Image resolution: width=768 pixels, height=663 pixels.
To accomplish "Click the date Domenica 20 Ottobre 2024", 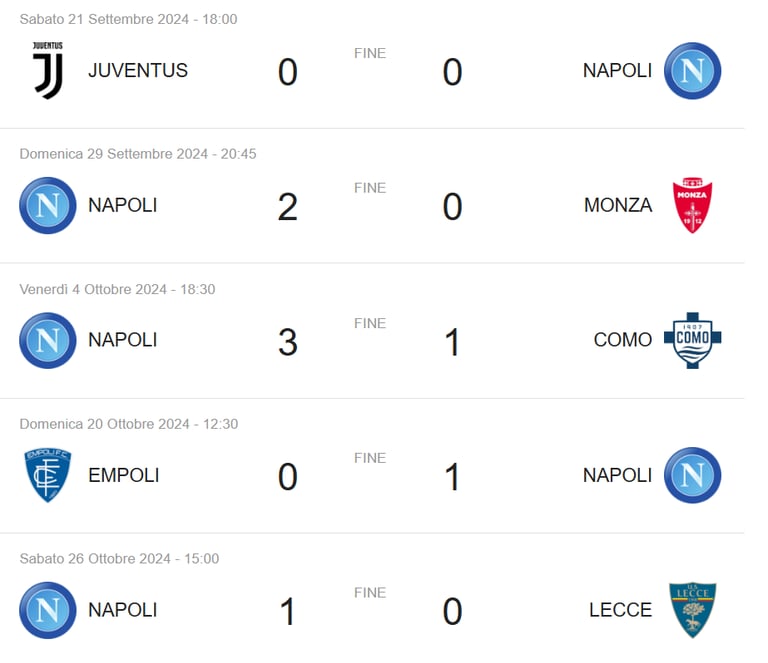I will click(x=104, y=424).
